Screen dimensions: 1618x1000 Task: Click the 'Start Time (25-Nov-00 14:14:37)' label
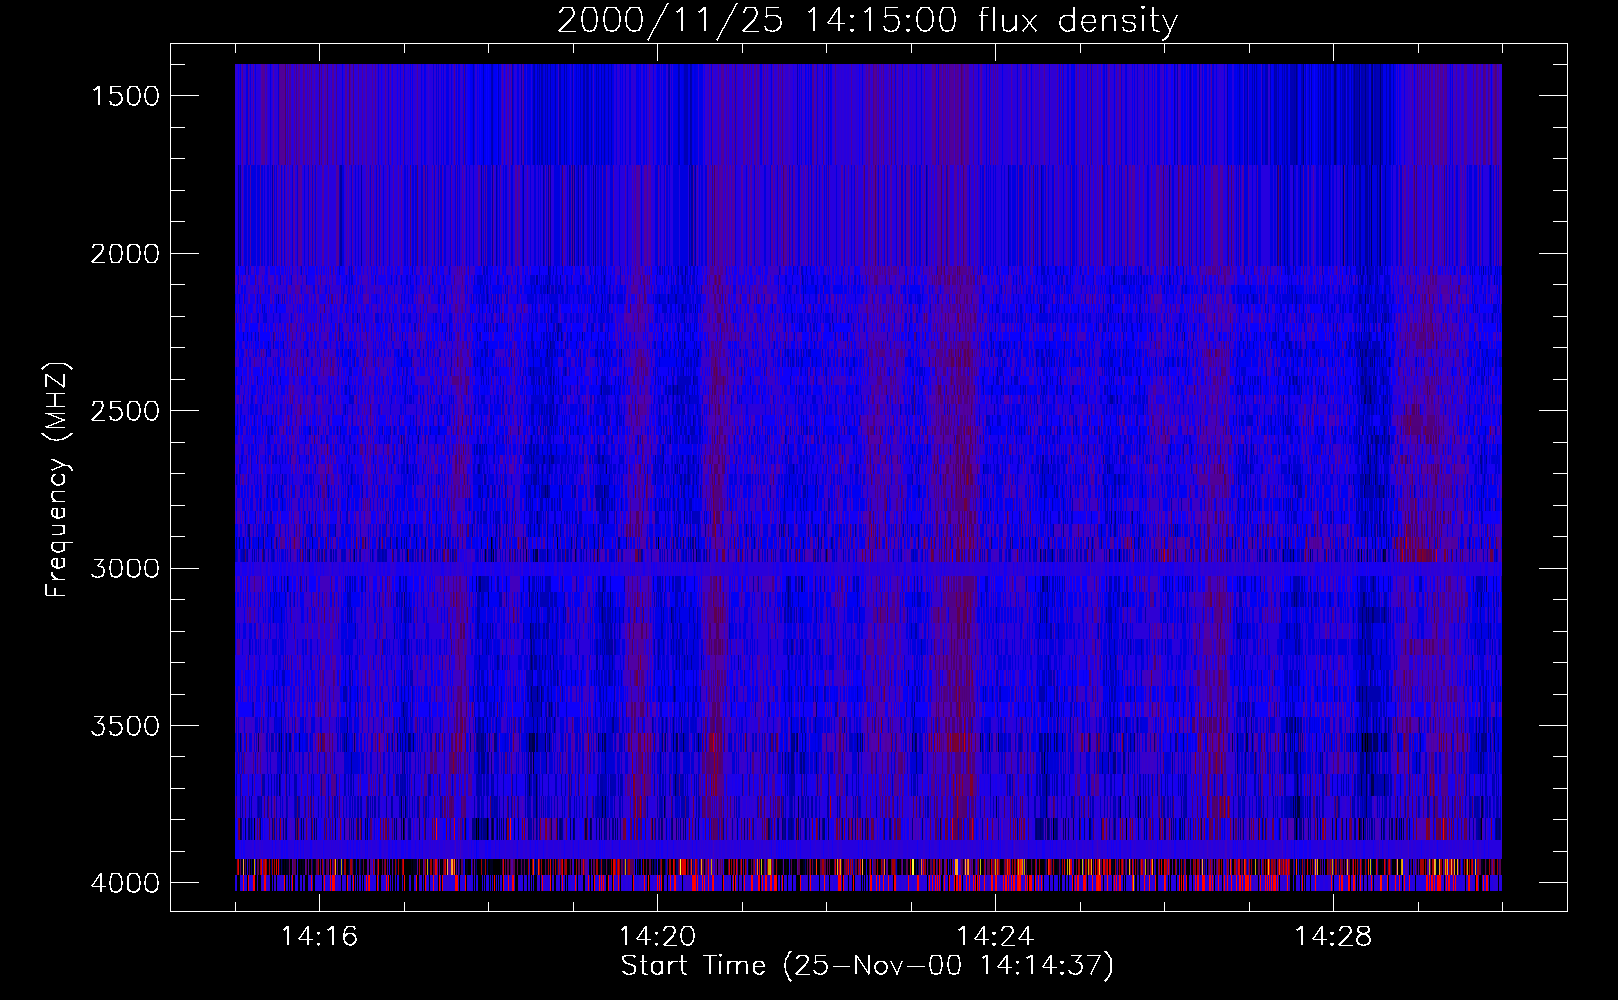867,966
